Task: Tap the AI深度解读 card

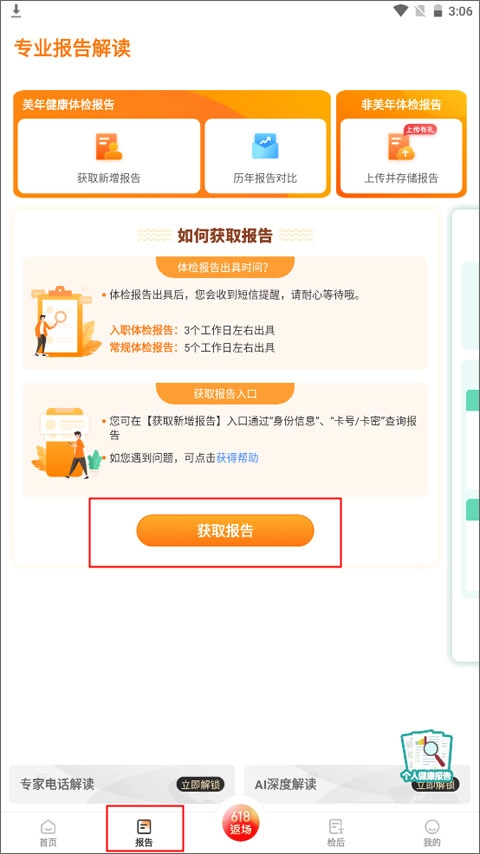Action: (x=357, y=784)
